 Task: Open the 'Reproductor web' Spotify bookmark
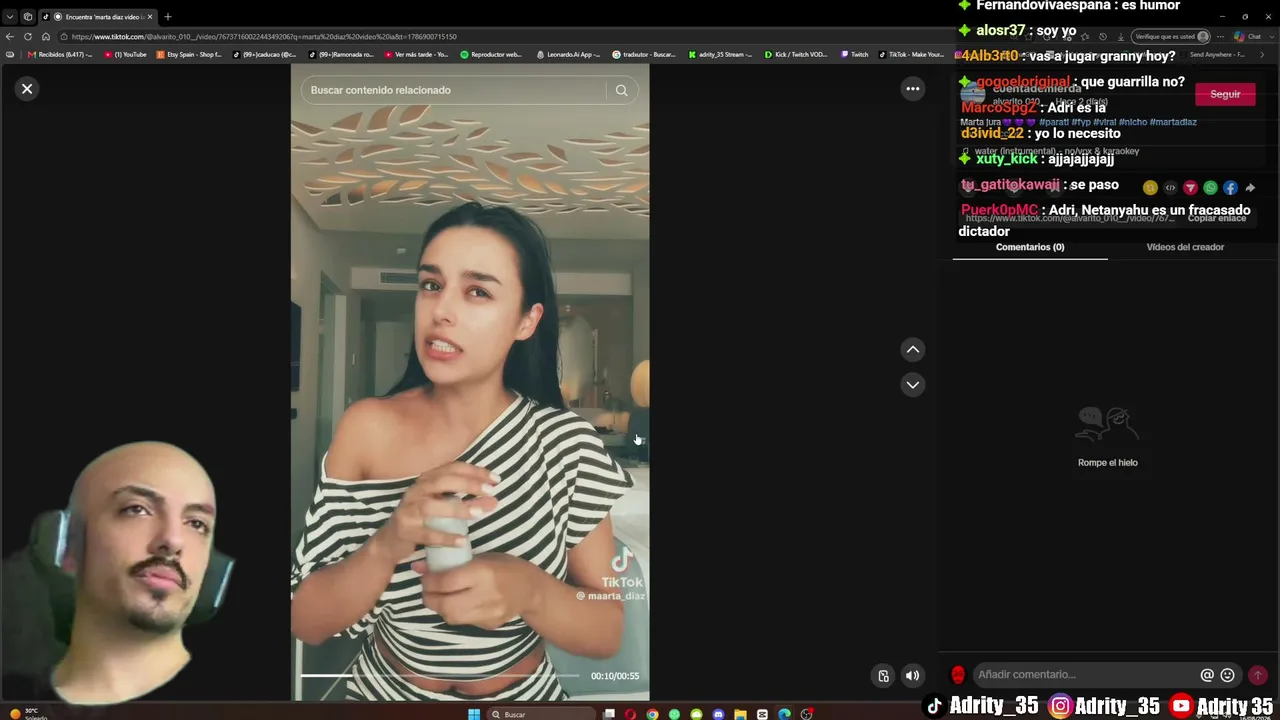(x=491, y=54)
